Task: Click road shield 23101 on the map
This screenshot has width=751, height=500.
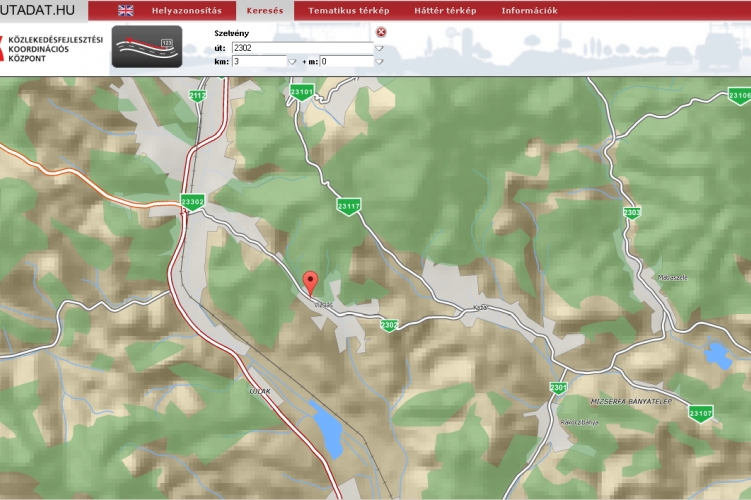Action: pos(302,92)
